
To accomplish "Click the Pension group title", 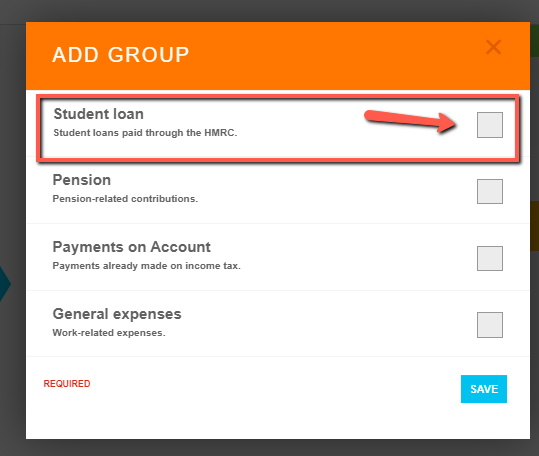I will pos(82,180).
